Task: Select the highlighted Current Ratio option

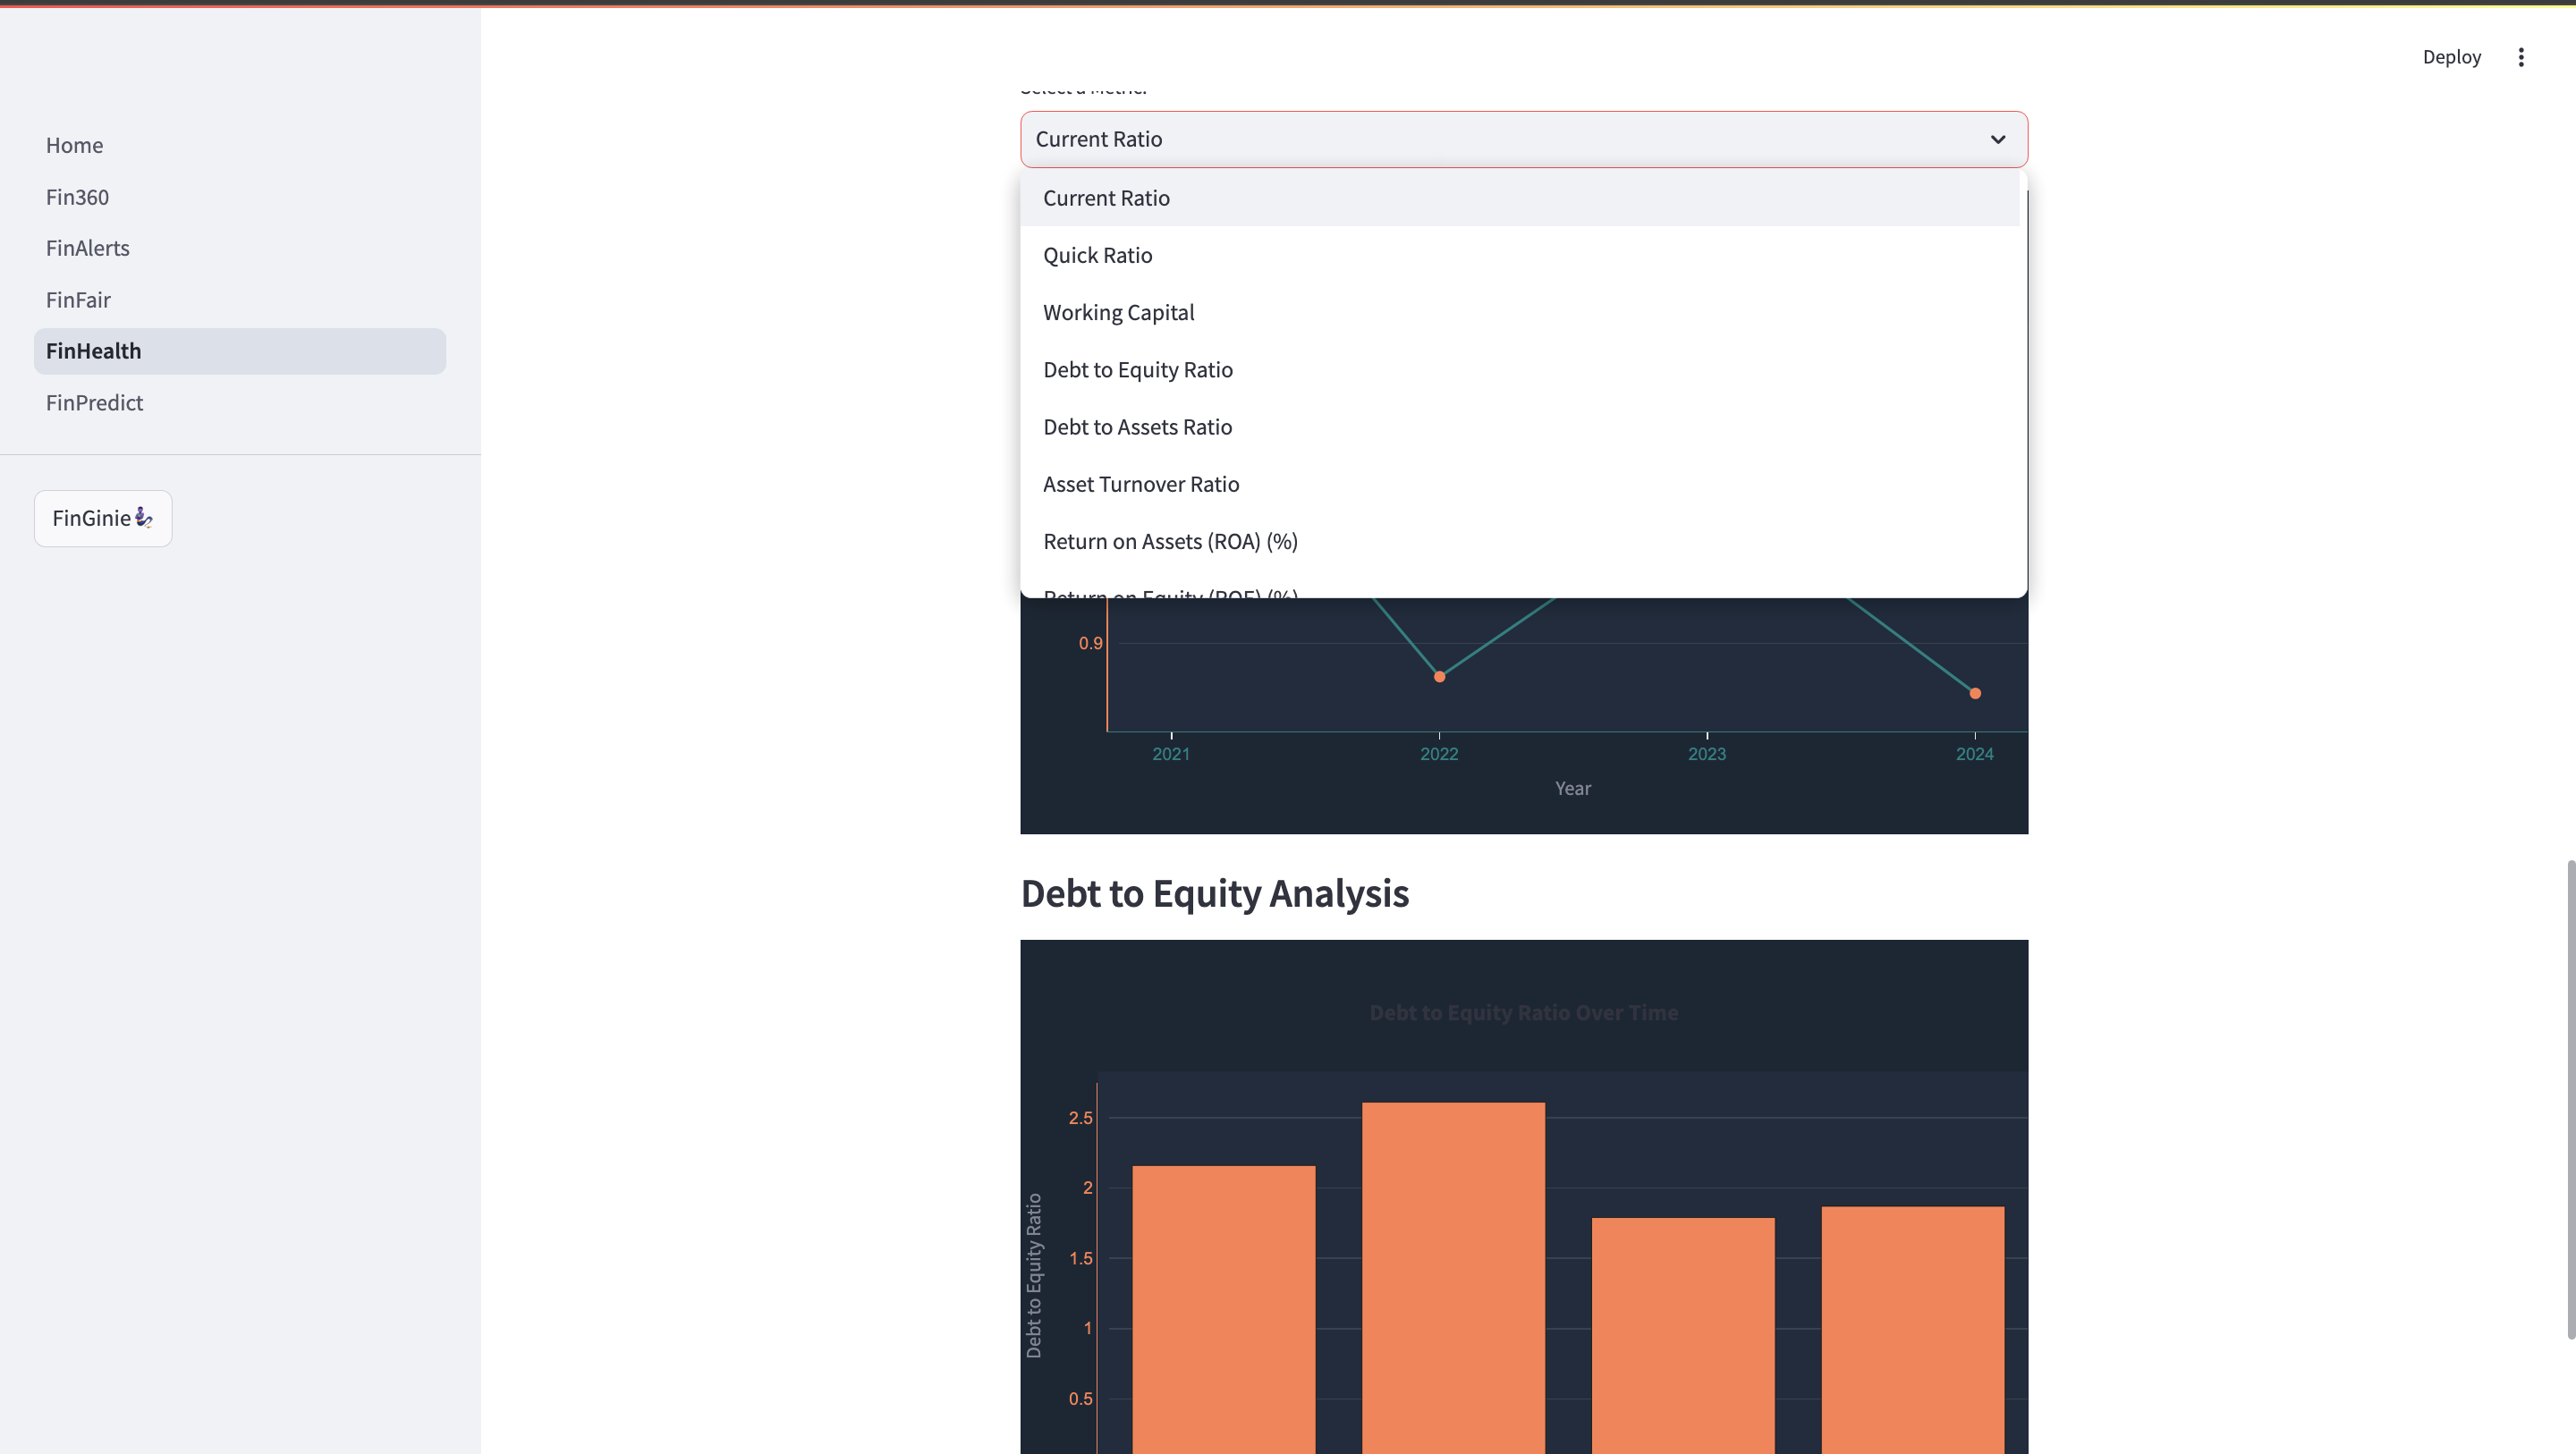Action: (1106, 198)
